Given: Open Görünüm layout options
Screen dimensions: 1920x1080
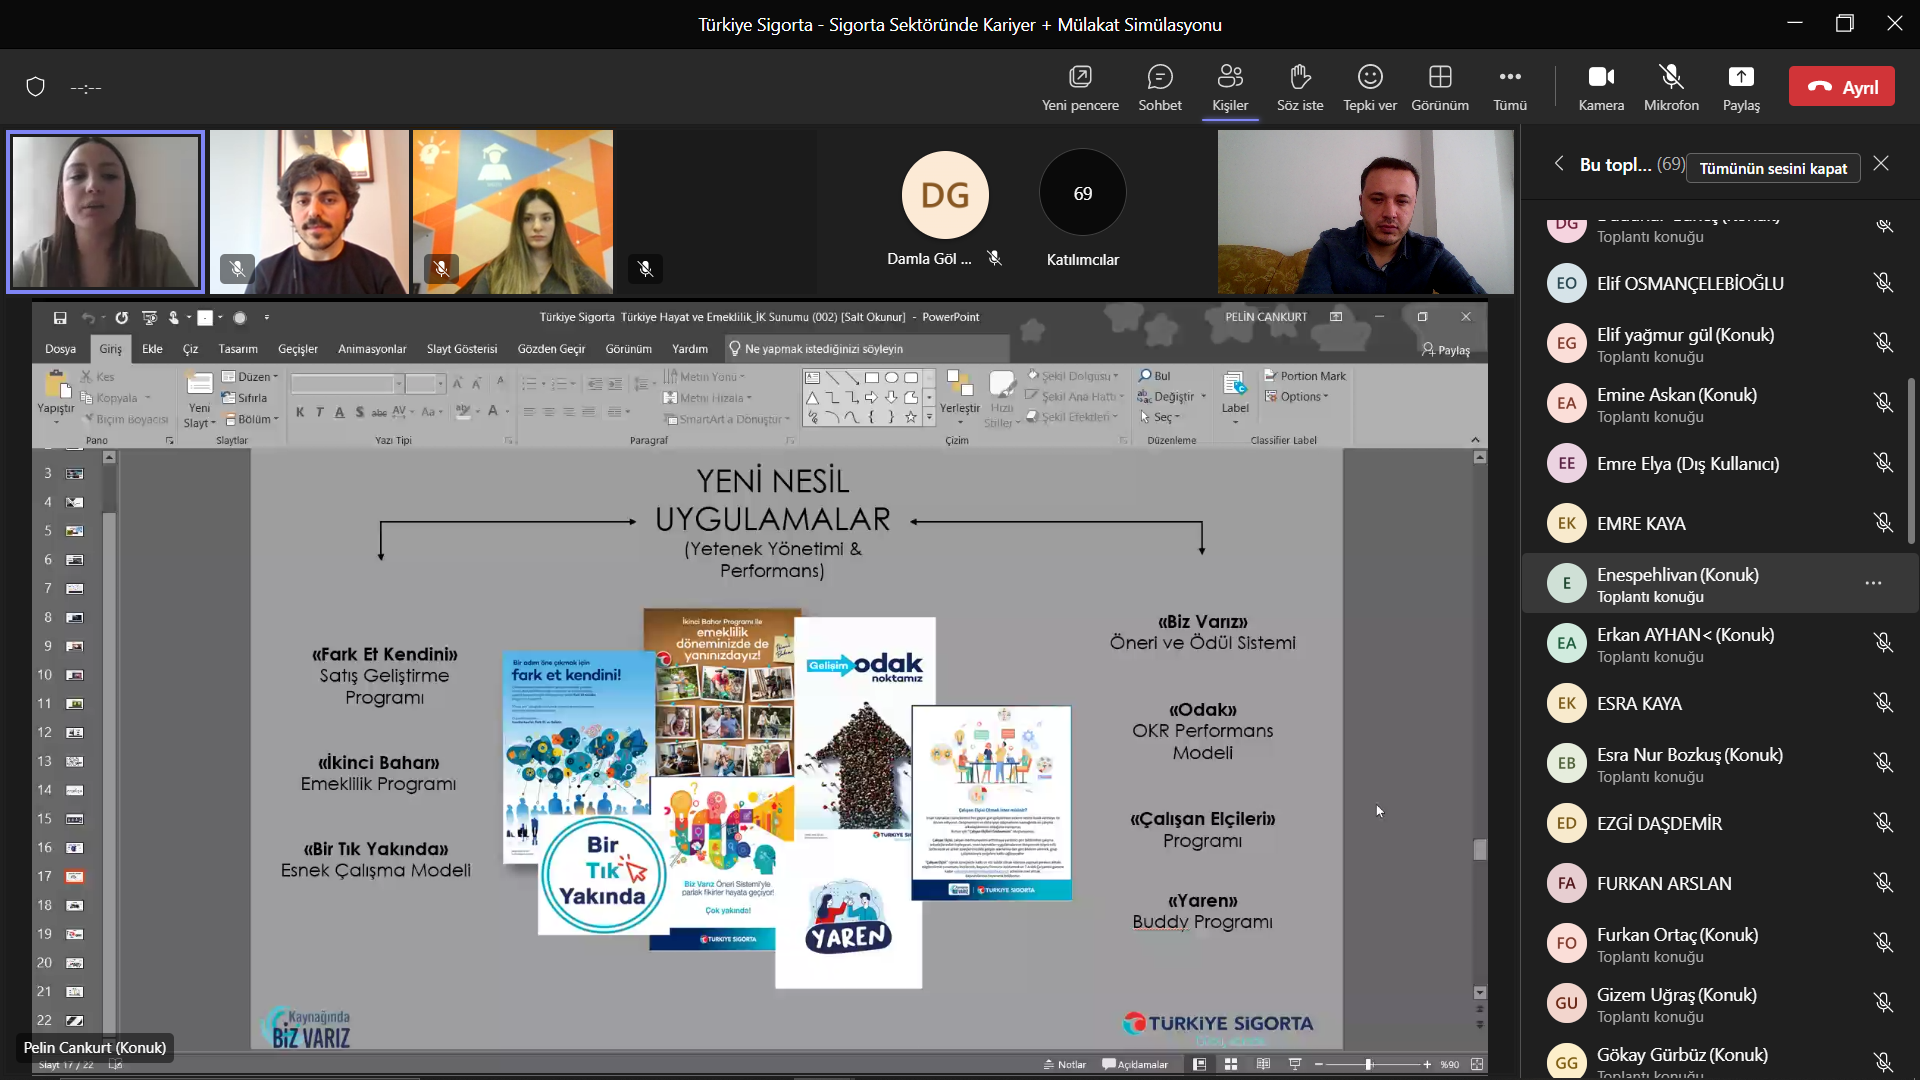Looking at the screenshot, I should [1440, 88].
